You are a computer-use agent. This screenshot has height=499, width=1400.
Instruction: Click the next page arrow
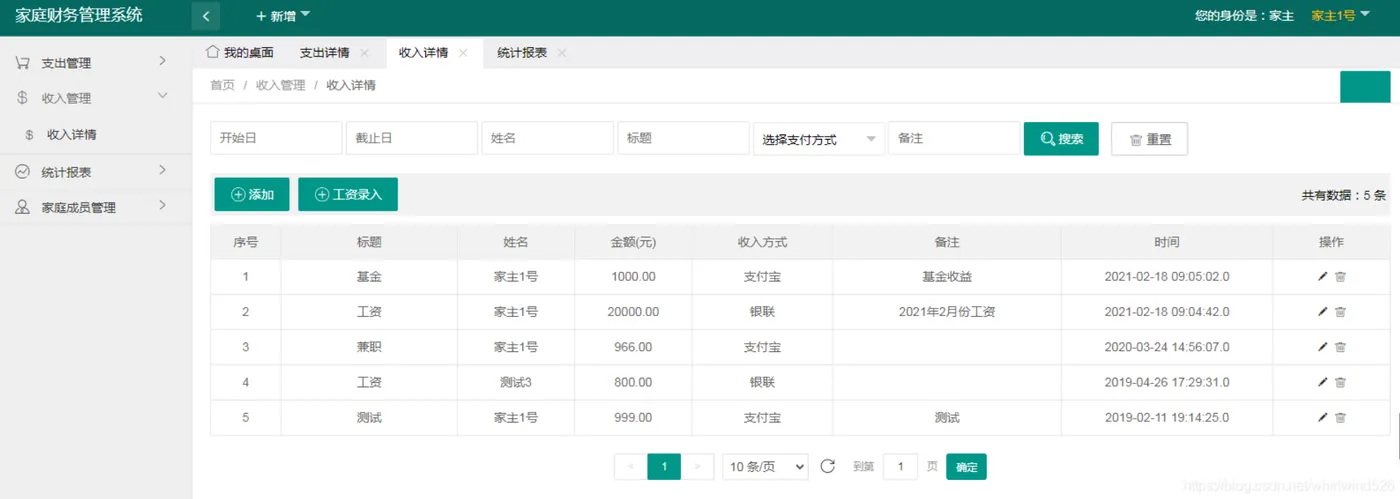pyautogui.click(x=698, y=466)
